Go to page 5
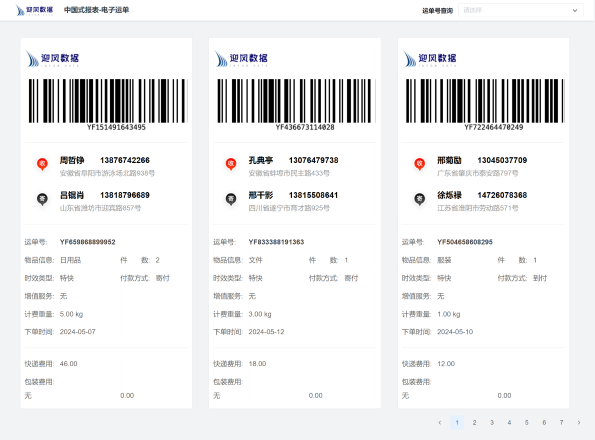This screenshot has height=440, width=595. coord(527,423)
